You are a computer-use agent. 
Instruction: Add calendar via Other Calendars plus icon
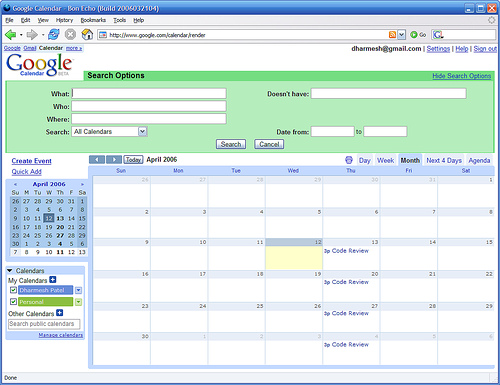pyautogui.click(x=59, y=313)
